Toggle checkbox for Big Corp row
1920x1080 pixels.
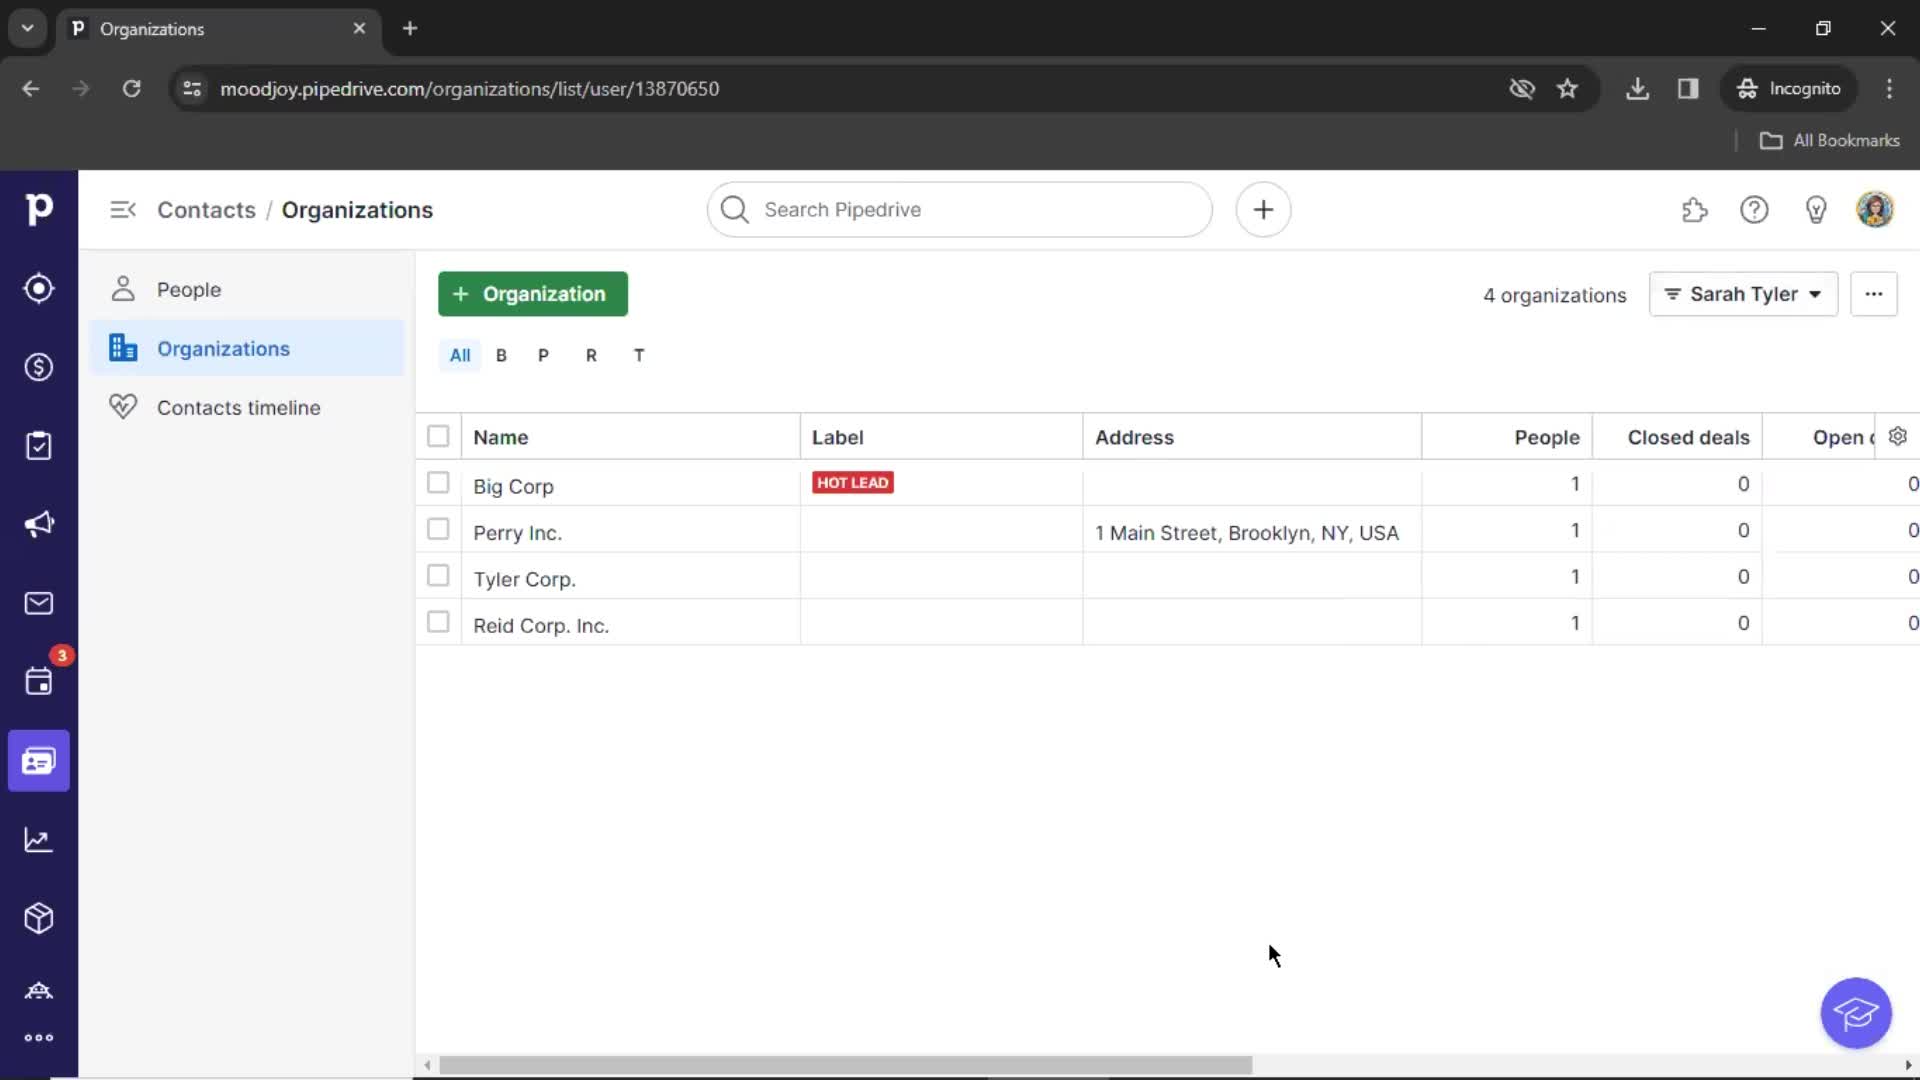438,483
